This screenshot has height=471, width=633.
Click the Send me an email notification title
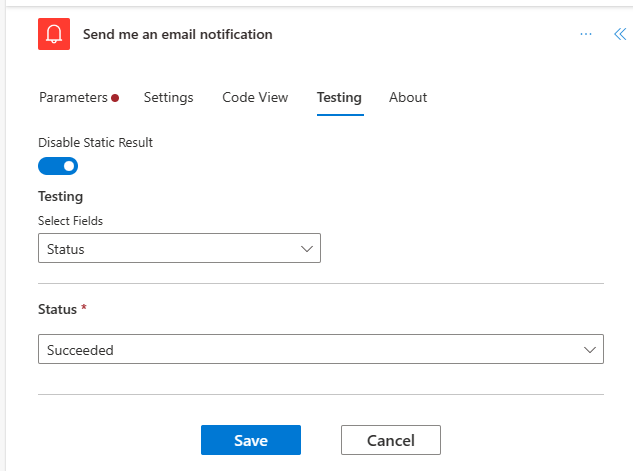coord(177,34)
